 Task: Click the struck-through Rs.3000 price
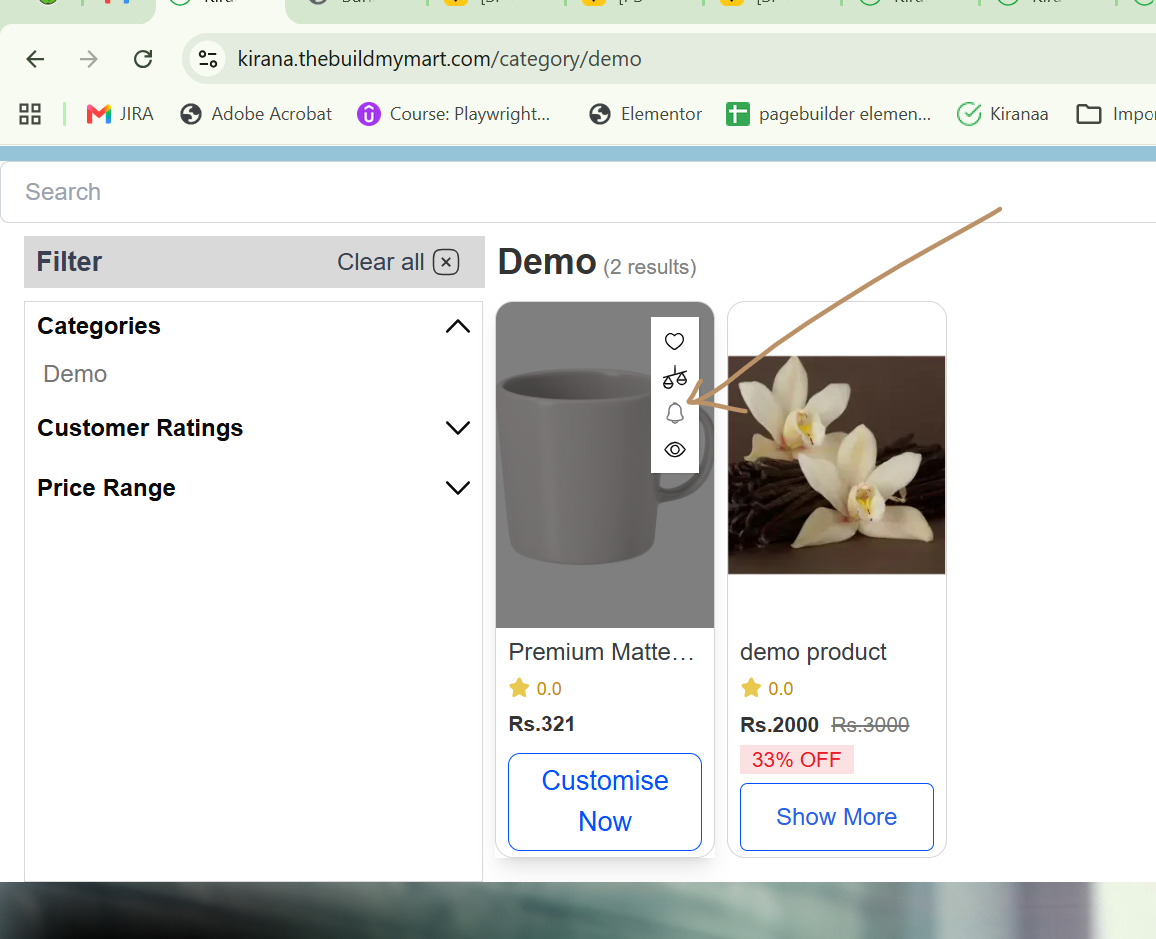871,725
